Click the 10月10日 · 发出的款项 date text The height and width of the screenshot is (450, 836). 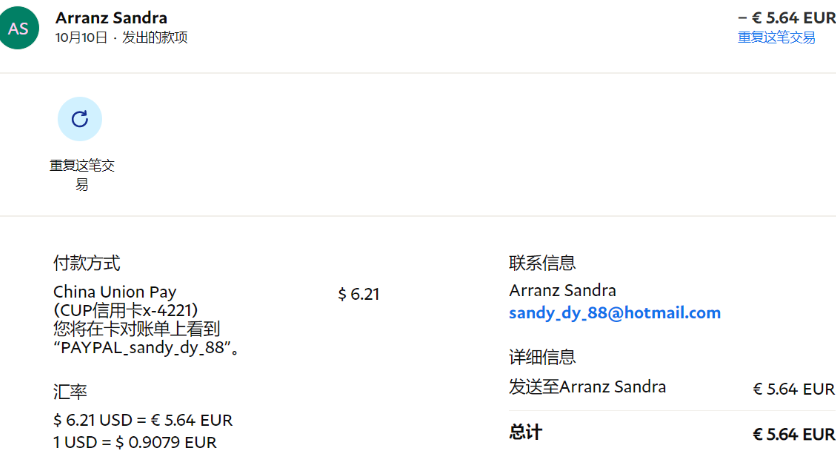(x=121, y=38)
